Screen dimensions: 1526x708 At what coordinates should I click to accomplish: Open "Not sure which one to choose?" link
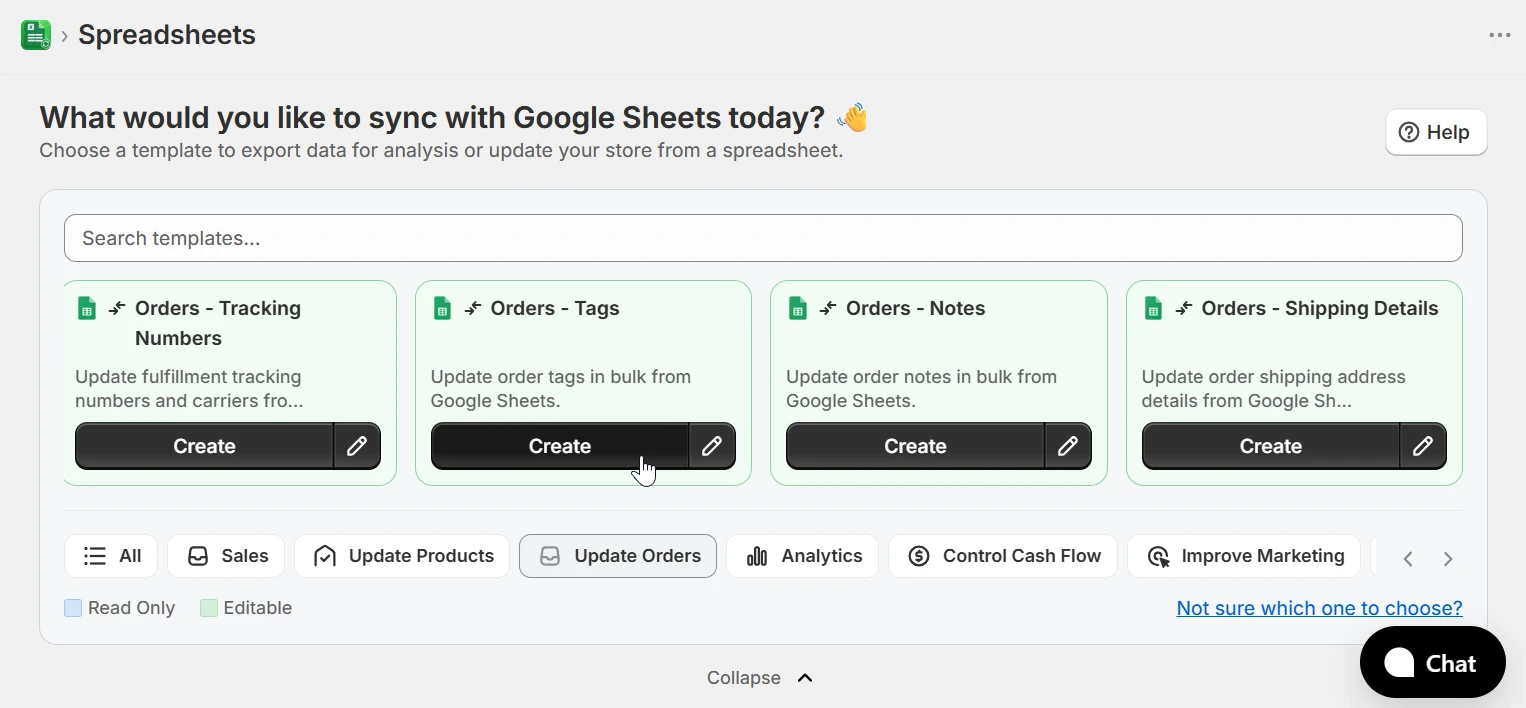[x=1319, y=608]
